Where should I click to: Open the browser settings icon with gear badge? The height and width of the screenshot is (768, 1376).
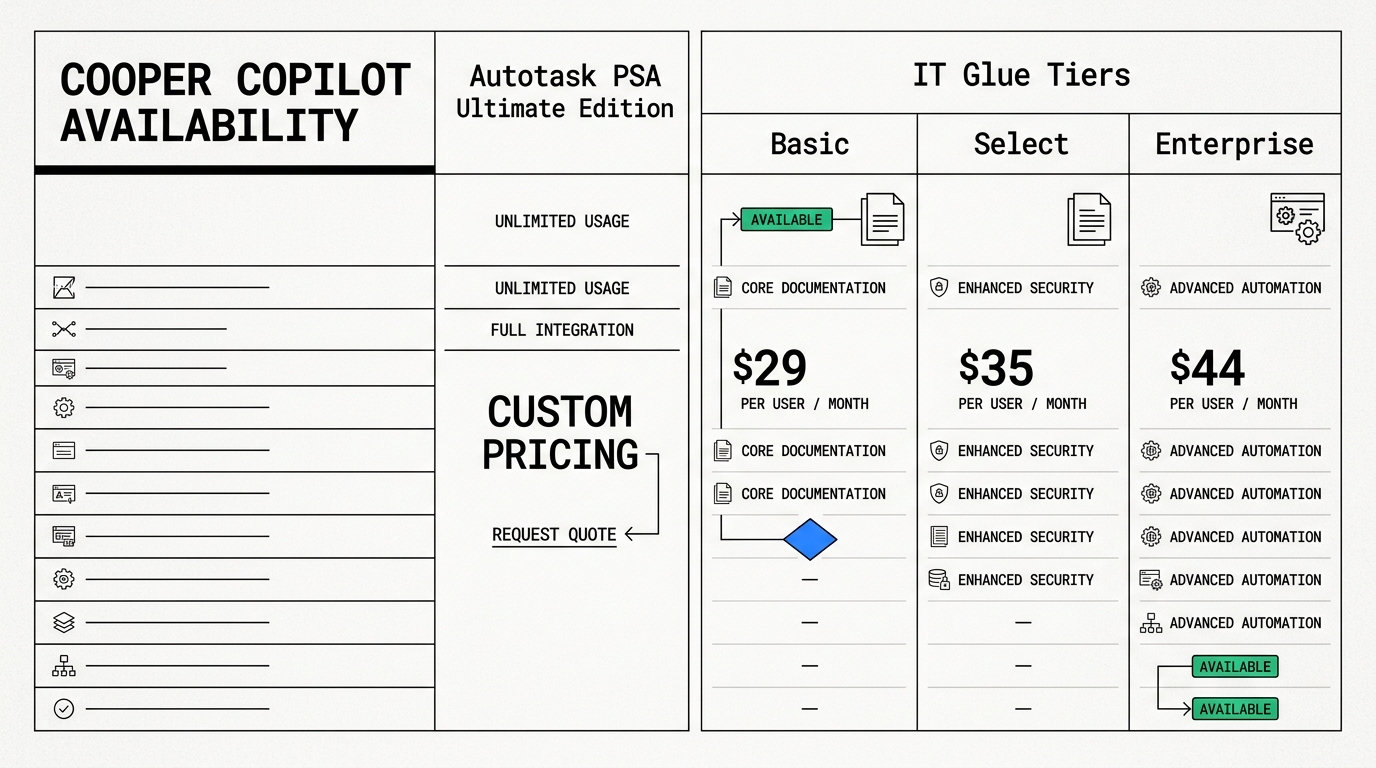[x=63, y=367]
